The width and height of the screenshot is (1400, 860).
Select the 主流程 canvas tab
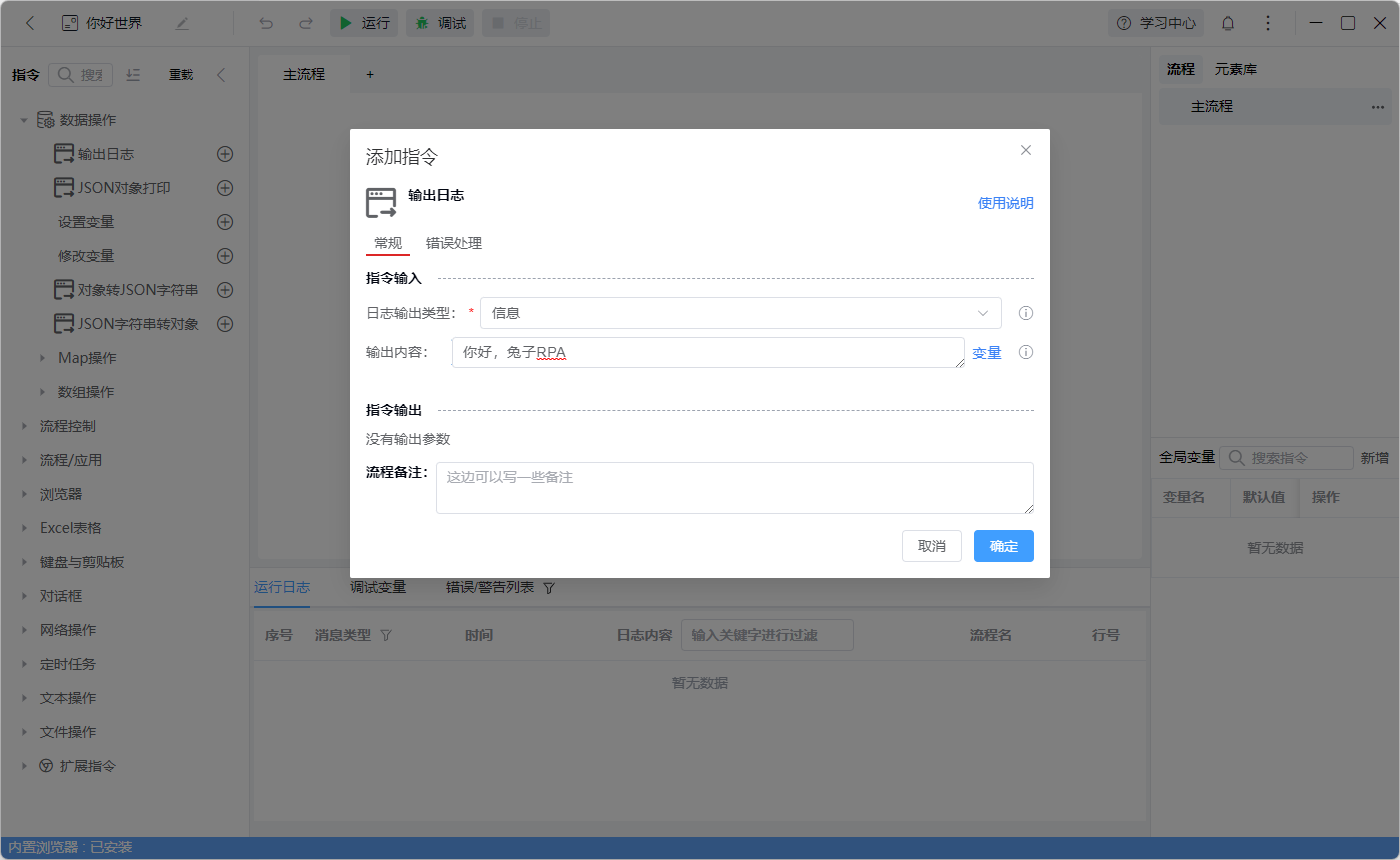click(304, 74)
